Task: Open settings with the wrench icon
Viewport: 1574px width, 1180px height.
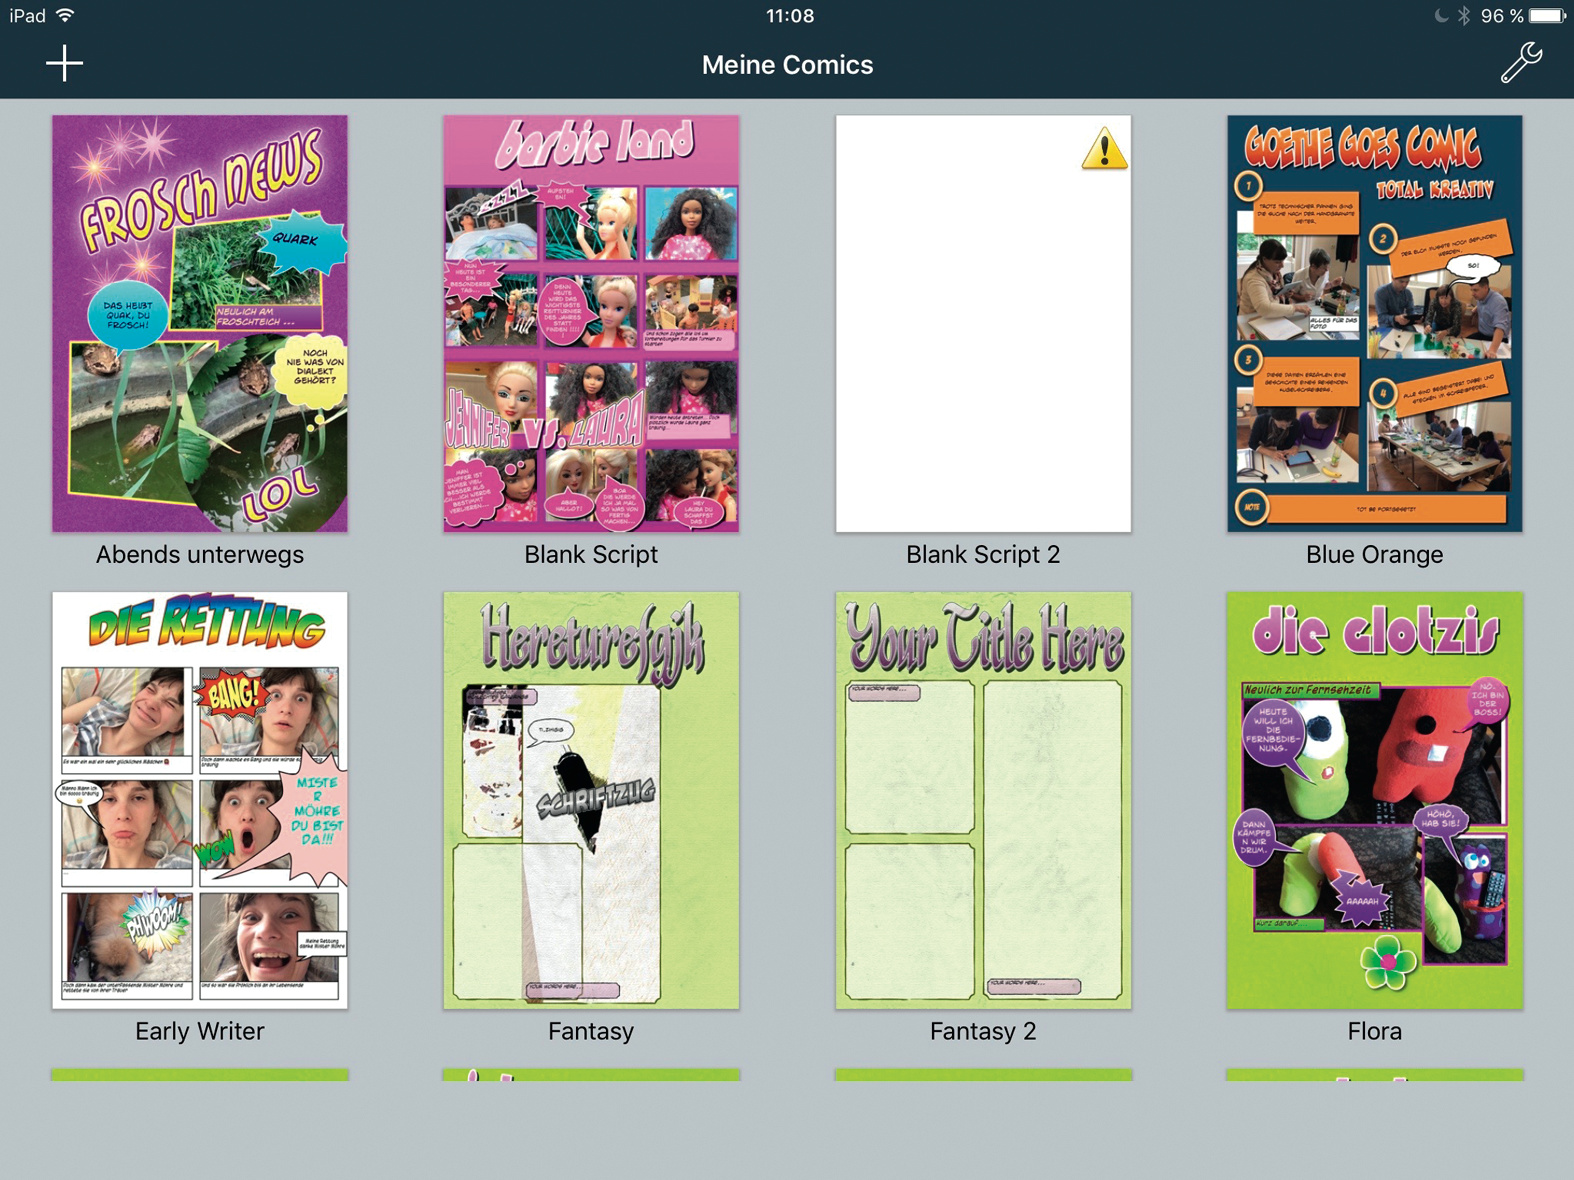Action: 1520,63
